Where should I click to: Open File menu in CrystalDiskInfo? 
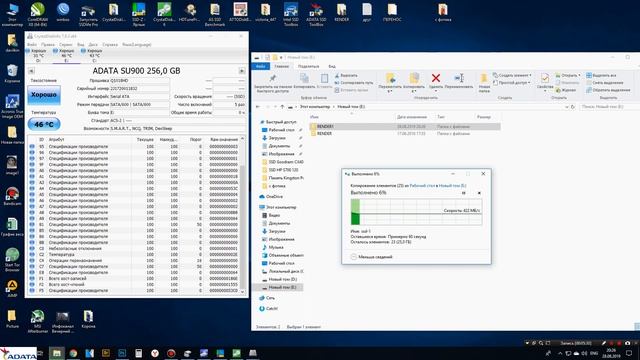click(x=32, y=44)
